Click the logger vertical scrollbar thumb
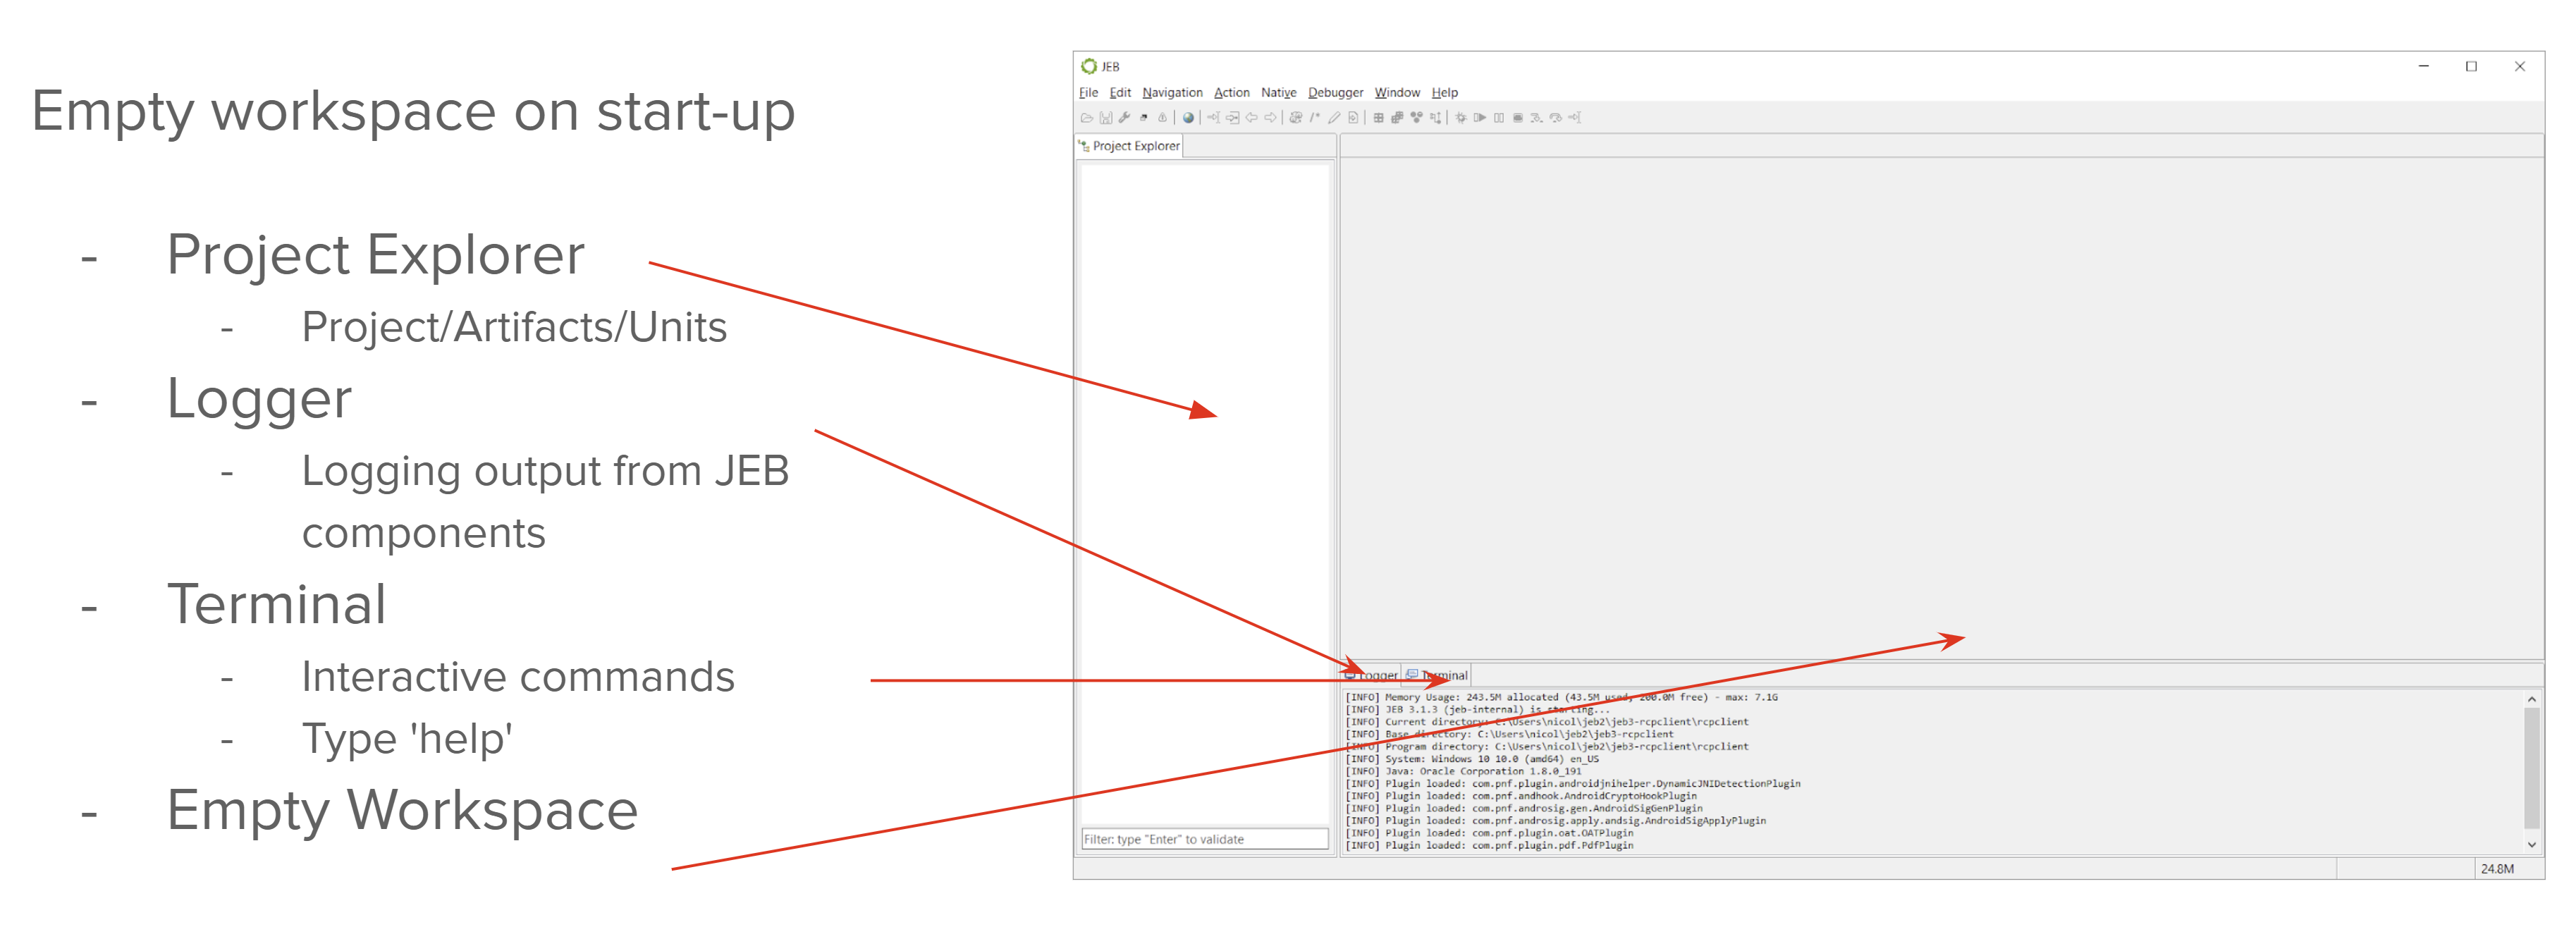This screenshot has height=939, width=2576. pyautogui.click(x=2531, y=768)
